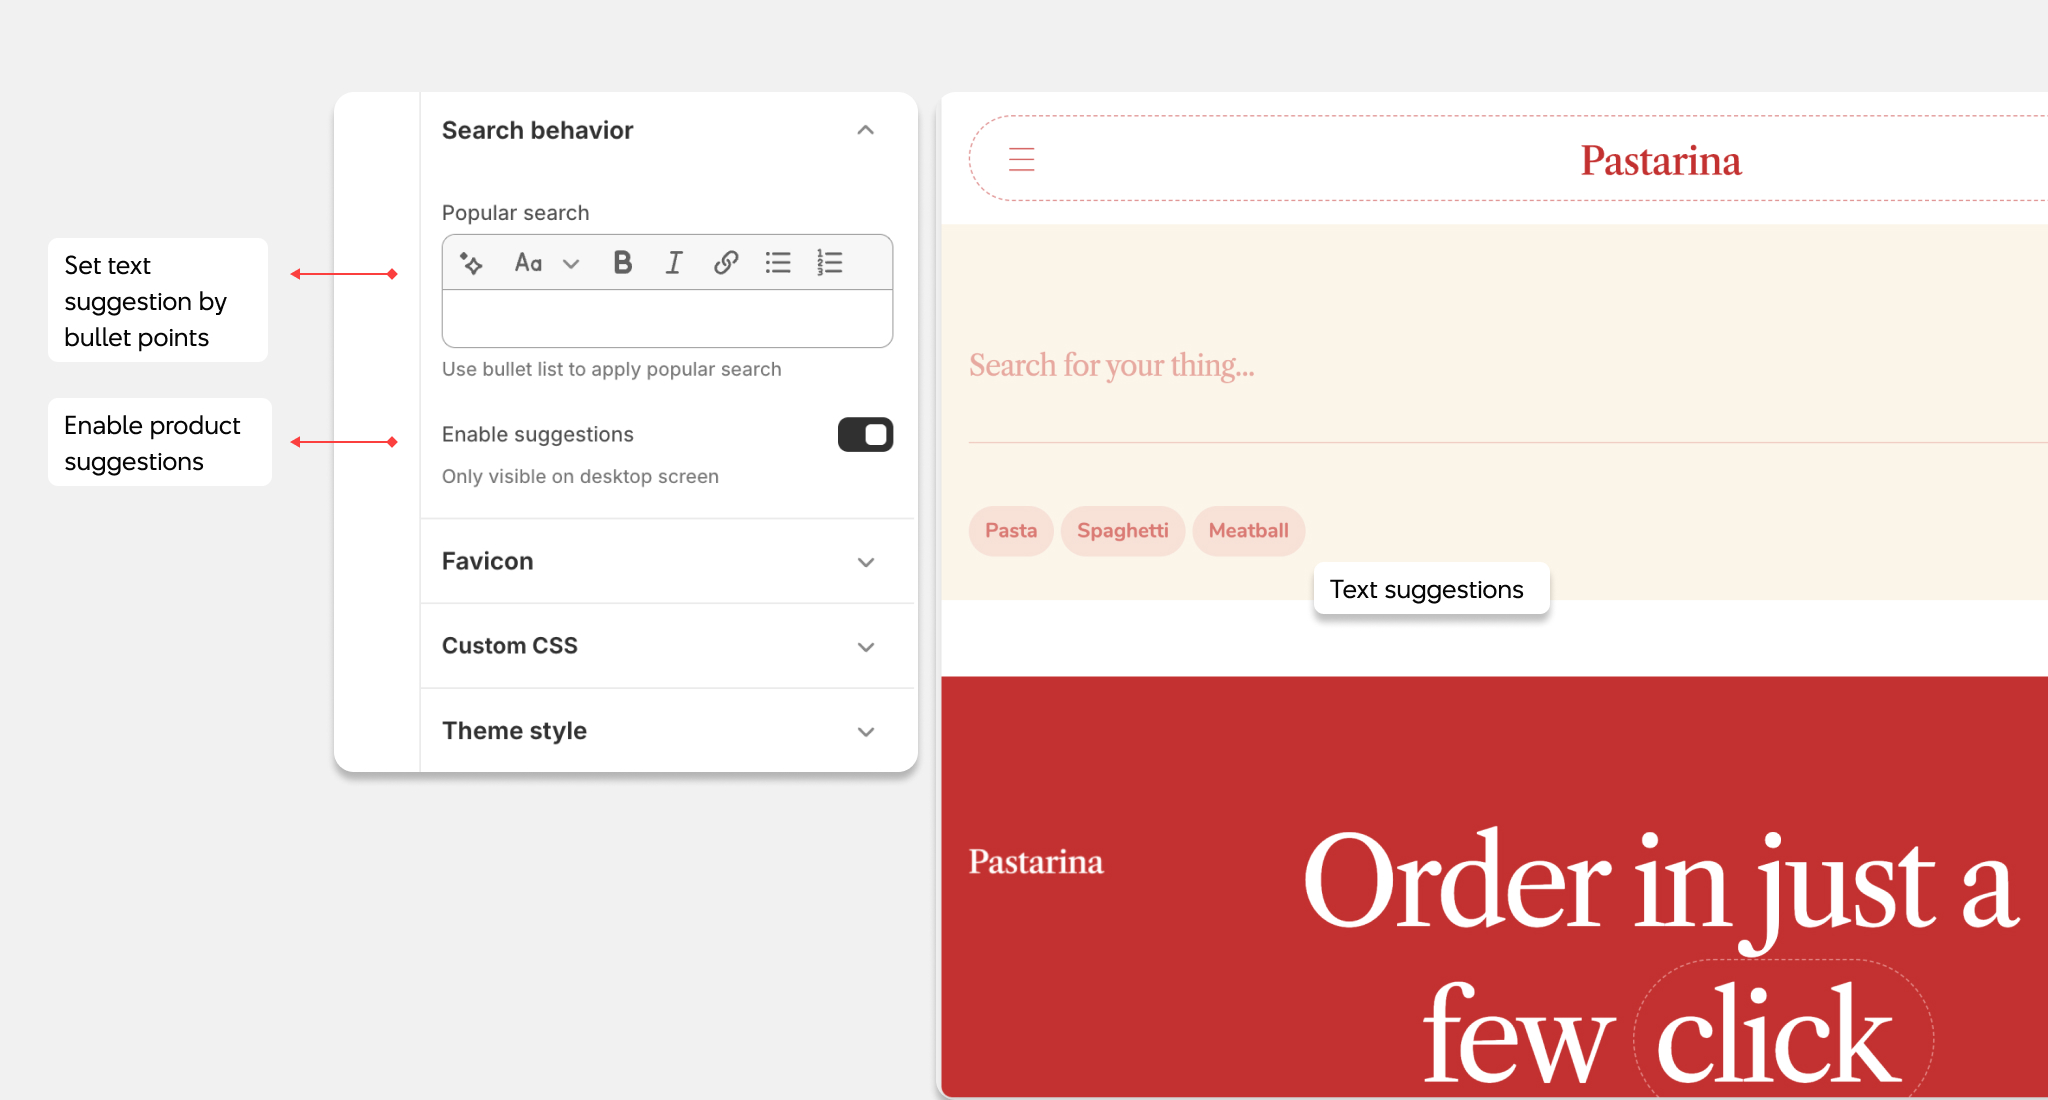Expand the Favicon section
Screen dimensions: 2048x1100
click(865, 561)
